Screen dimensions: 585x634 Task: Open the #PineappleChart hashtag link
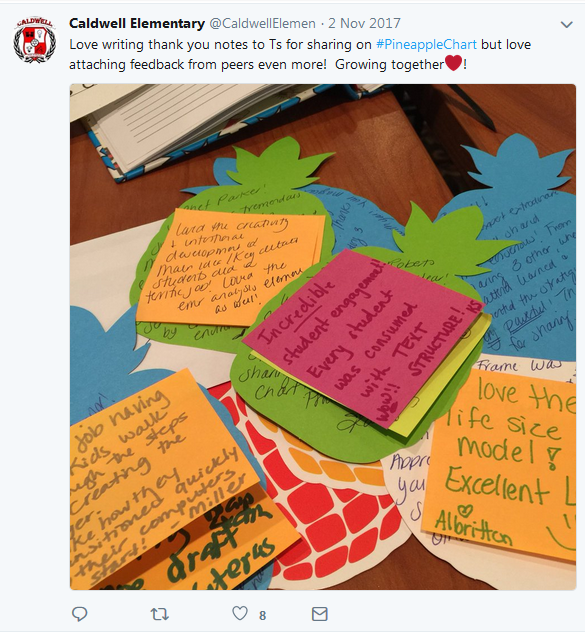pos(426,44)
